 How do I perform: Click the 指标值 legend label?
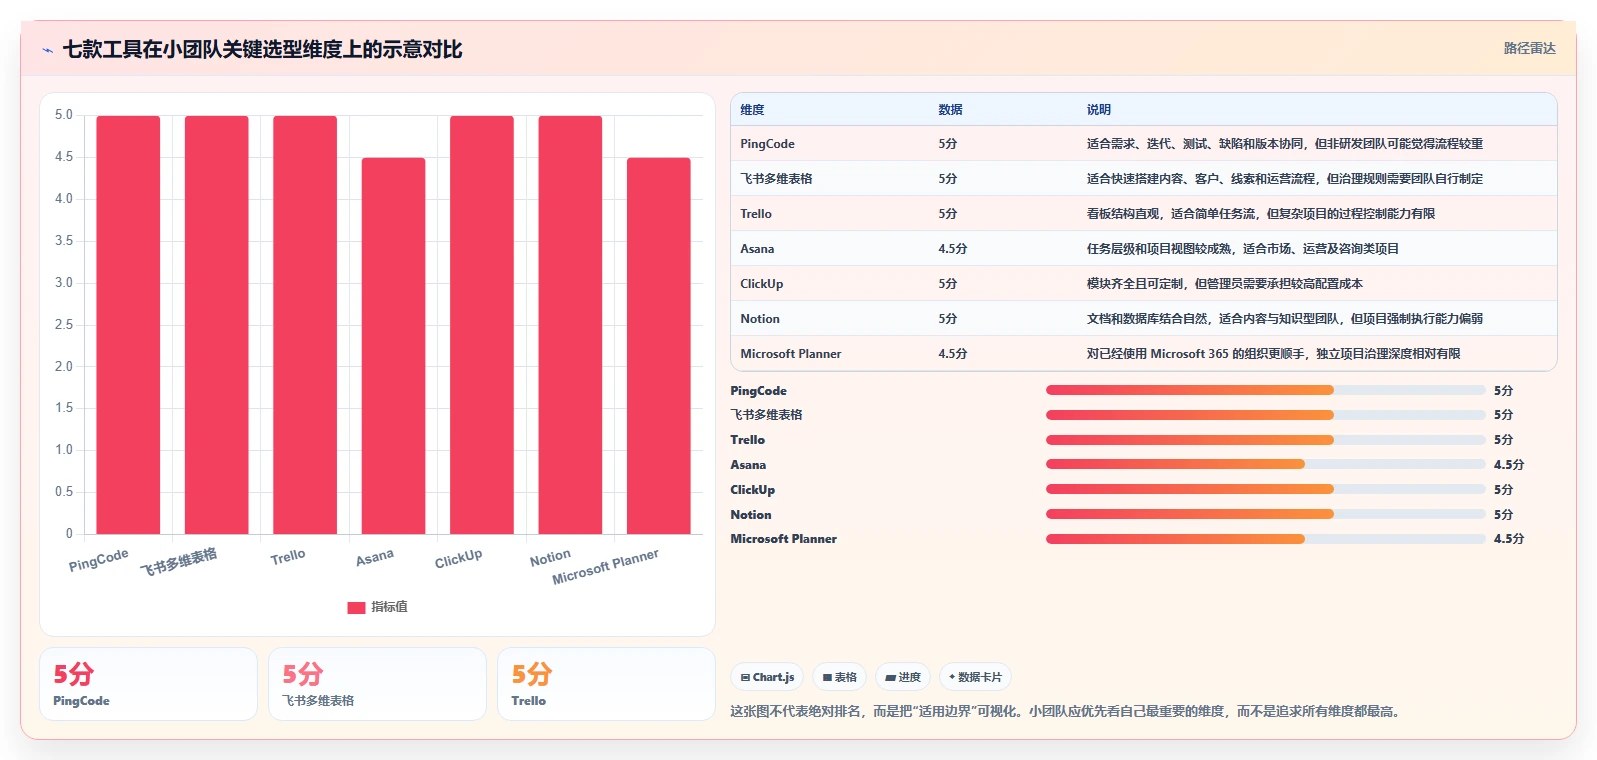(x=389, y=607)
